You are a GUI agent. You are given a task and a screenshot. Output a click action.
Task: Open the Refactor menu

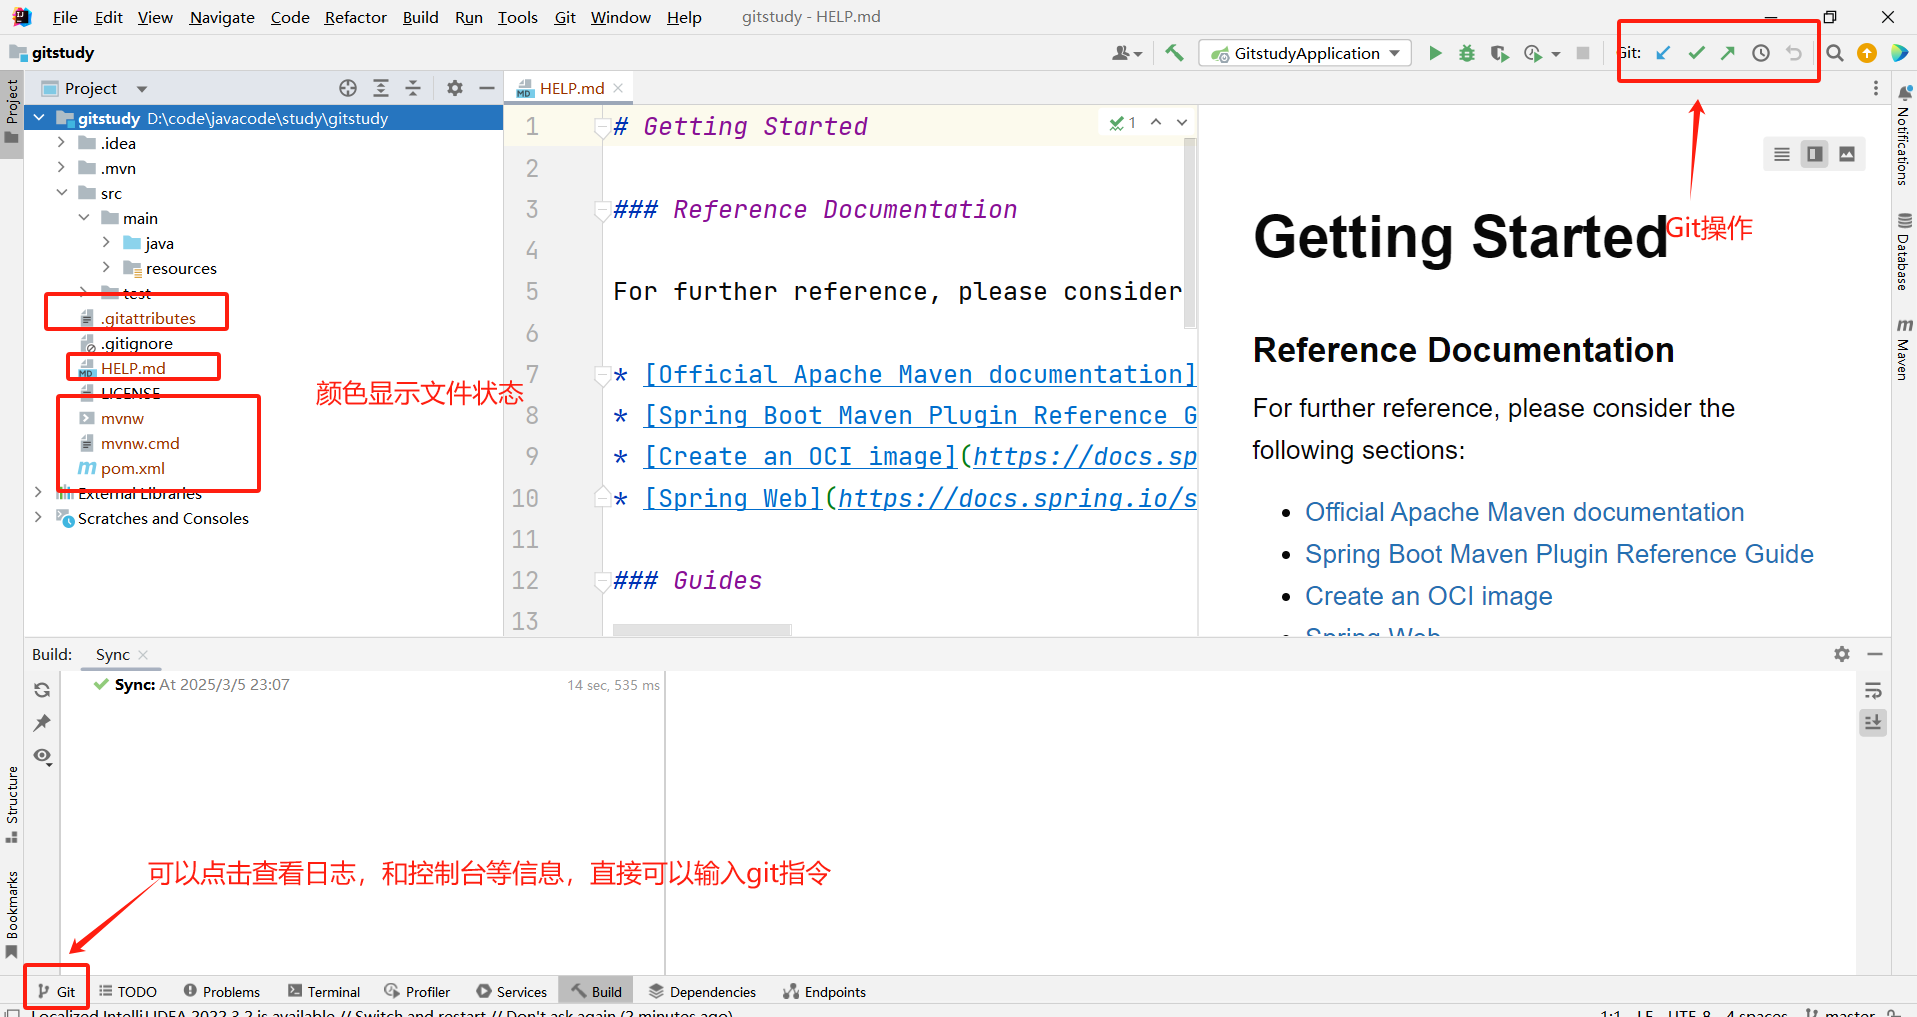tap(355, 17)
